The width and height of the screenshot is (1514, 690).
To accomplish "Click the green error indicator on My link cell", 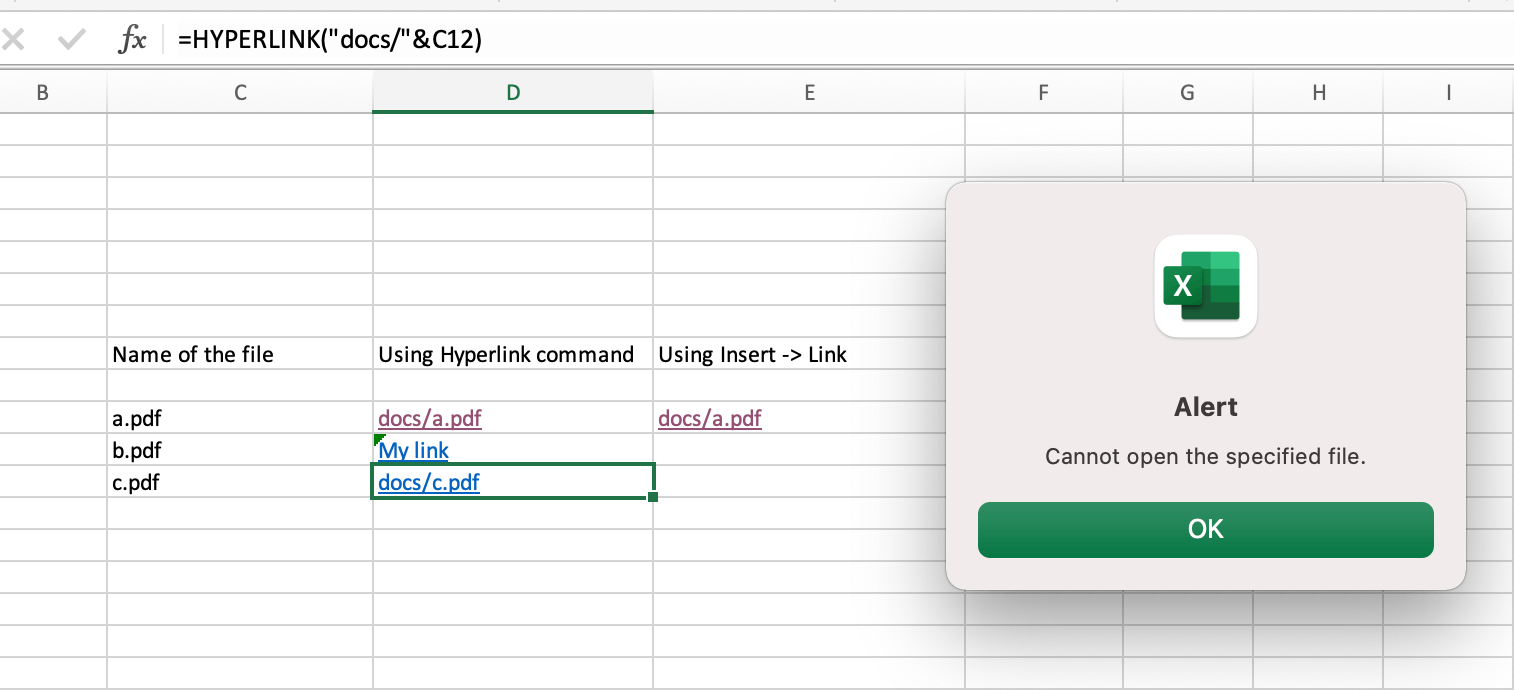I will pyautogui.click(x=379, y=439).
